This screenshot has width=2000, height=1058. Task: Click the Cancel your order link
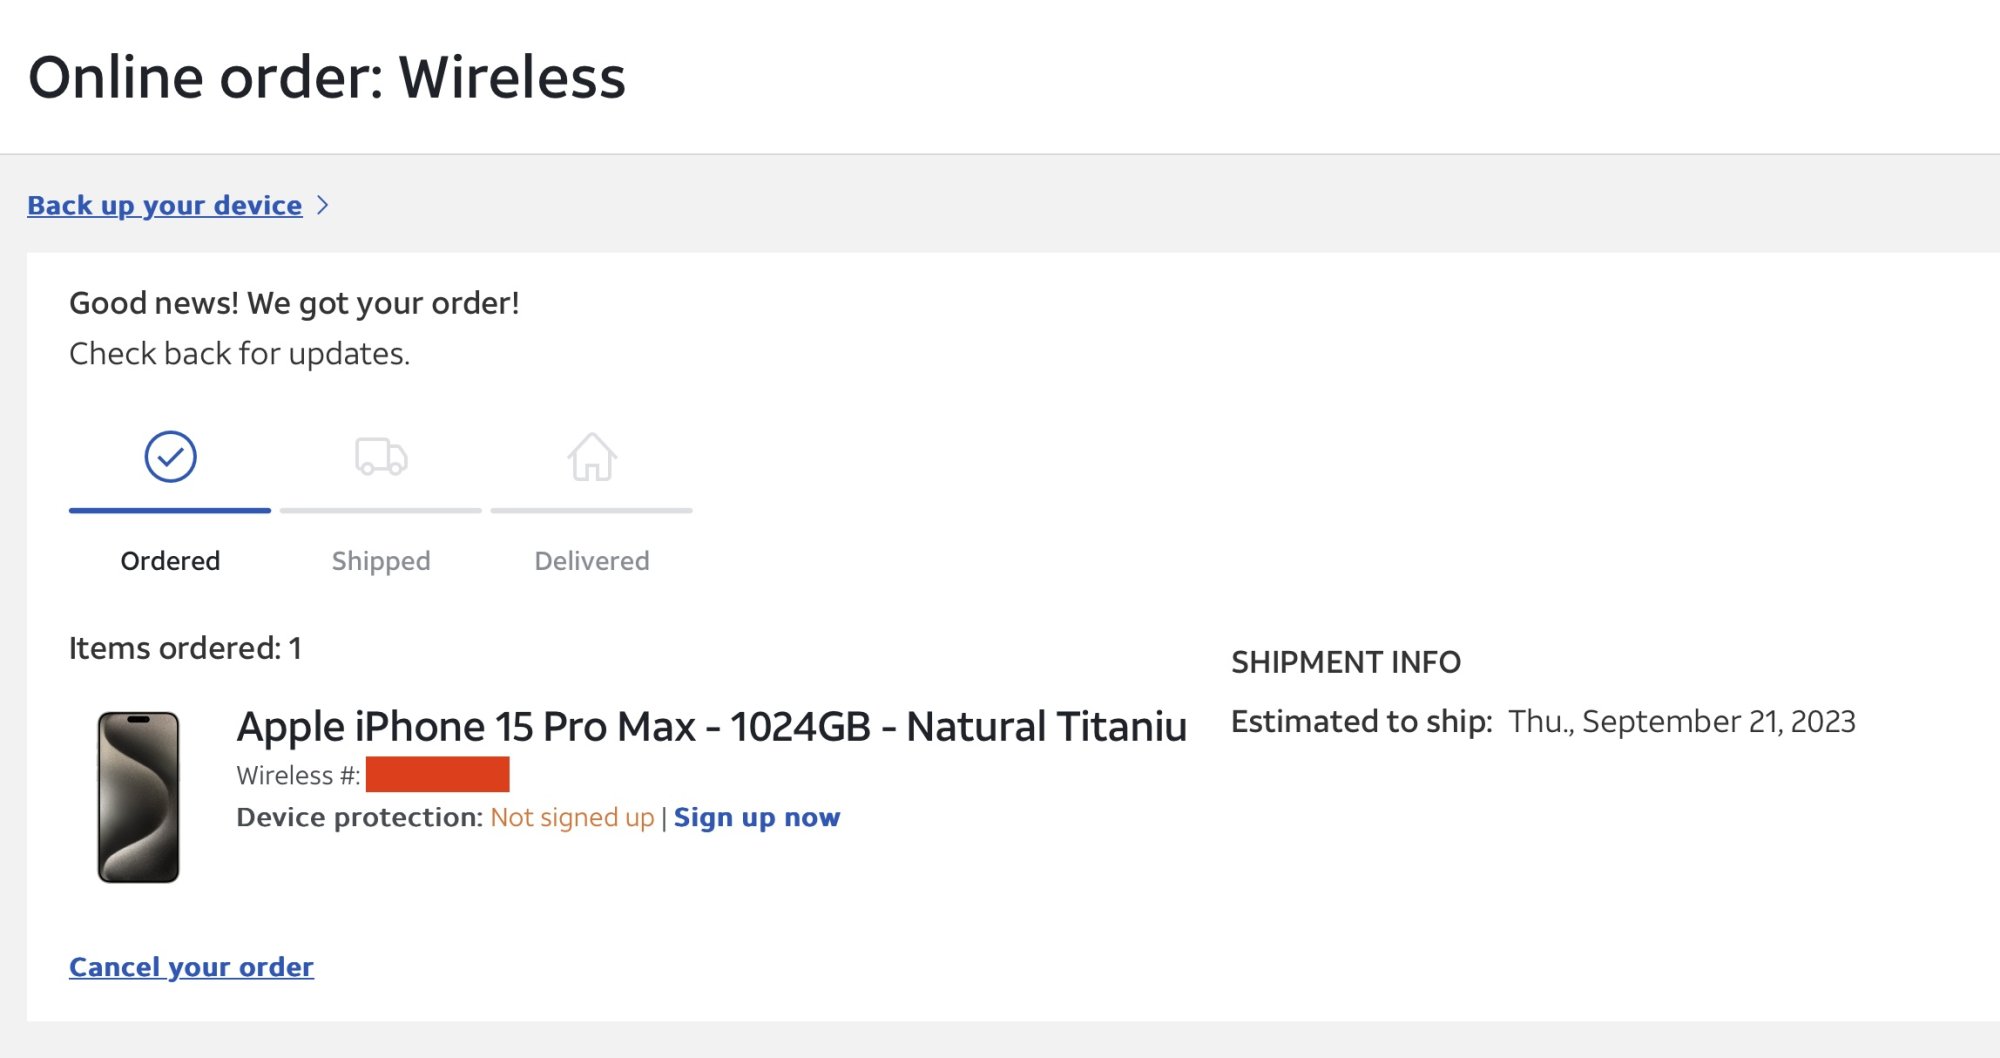coord(191,967)
